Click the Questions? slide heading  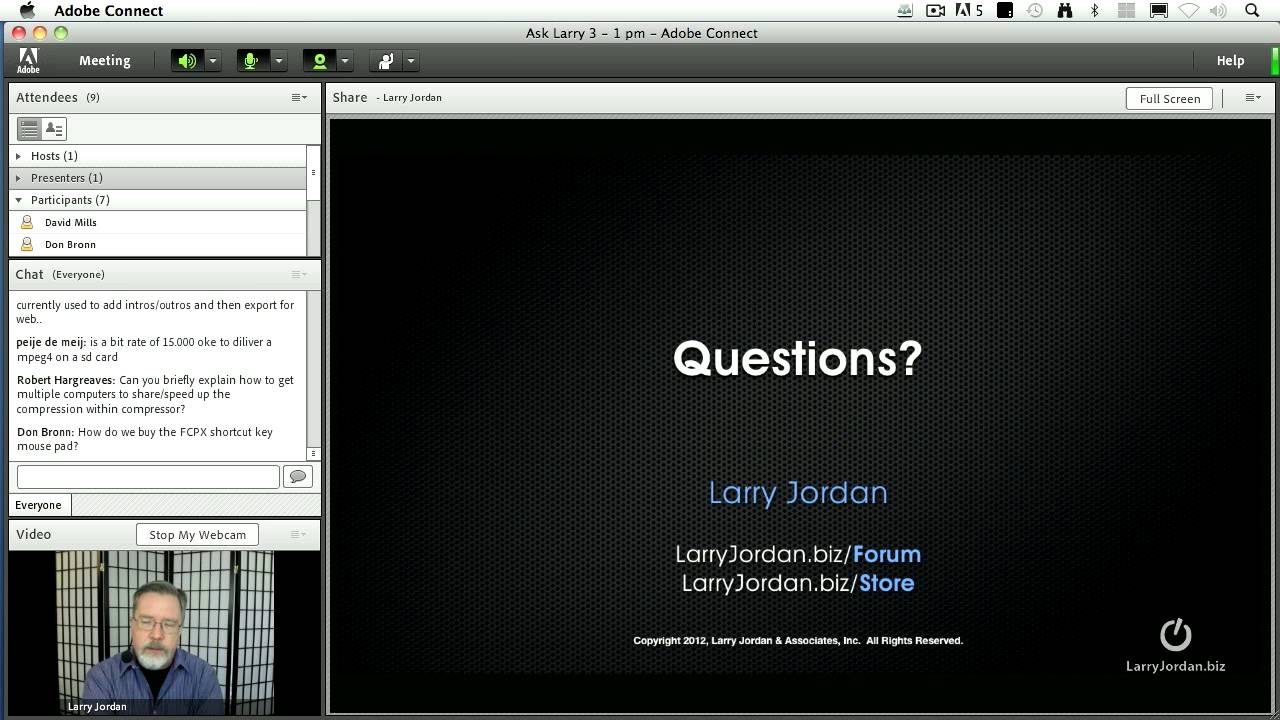point(798,358)
